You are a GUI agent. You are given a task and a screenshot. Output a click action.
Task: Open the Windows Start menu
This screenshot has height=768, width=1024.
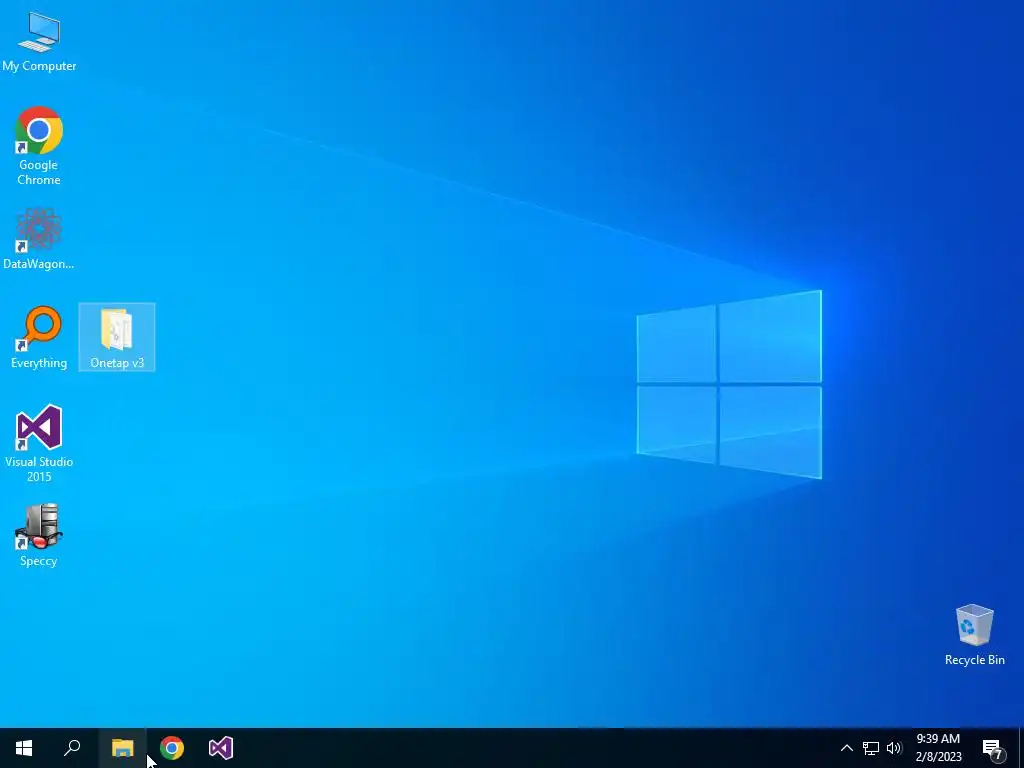24,748
